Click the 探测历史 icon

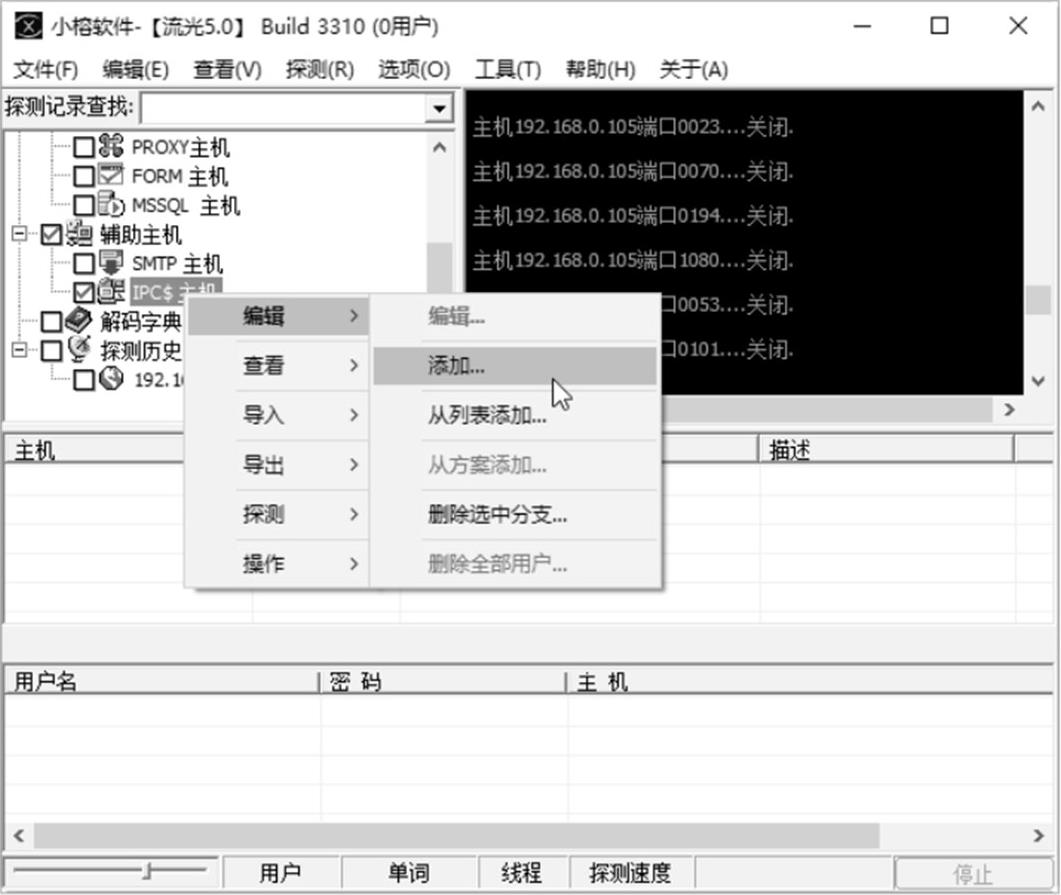coord(79,350)
